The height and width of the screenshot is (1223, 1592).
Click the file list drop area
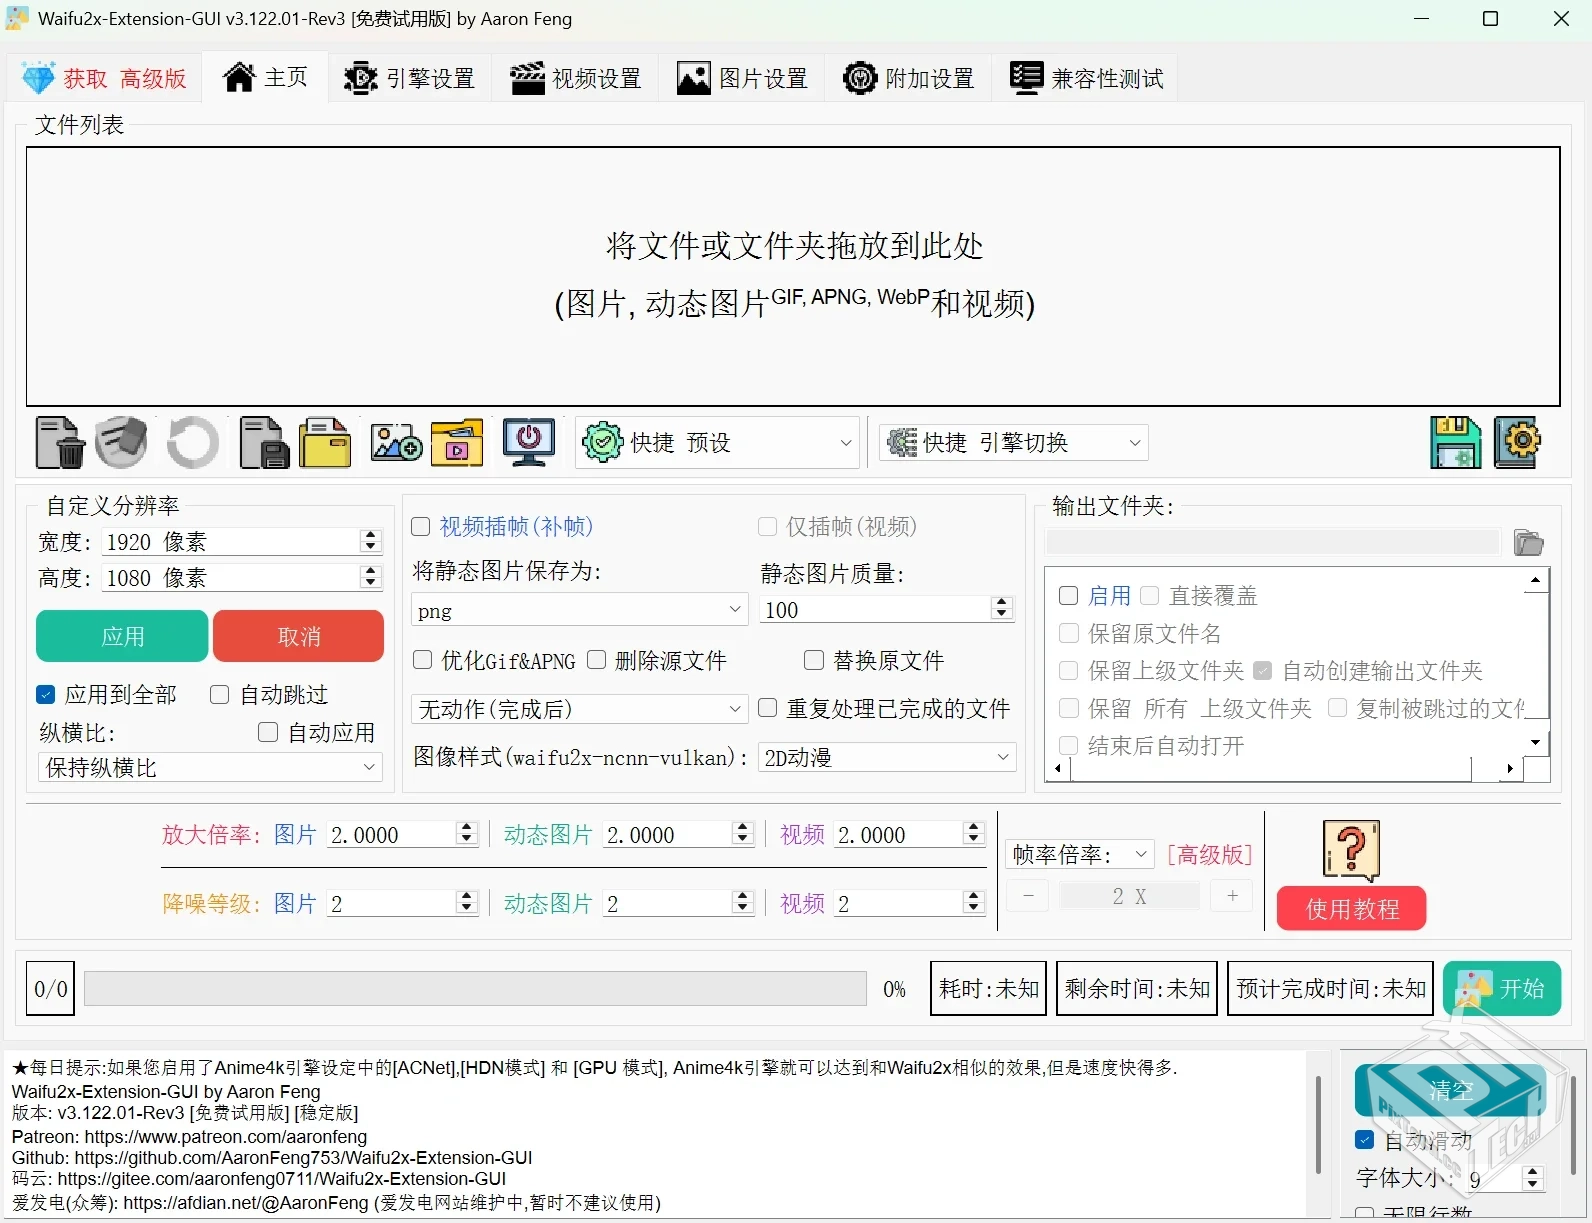[793, 276]
